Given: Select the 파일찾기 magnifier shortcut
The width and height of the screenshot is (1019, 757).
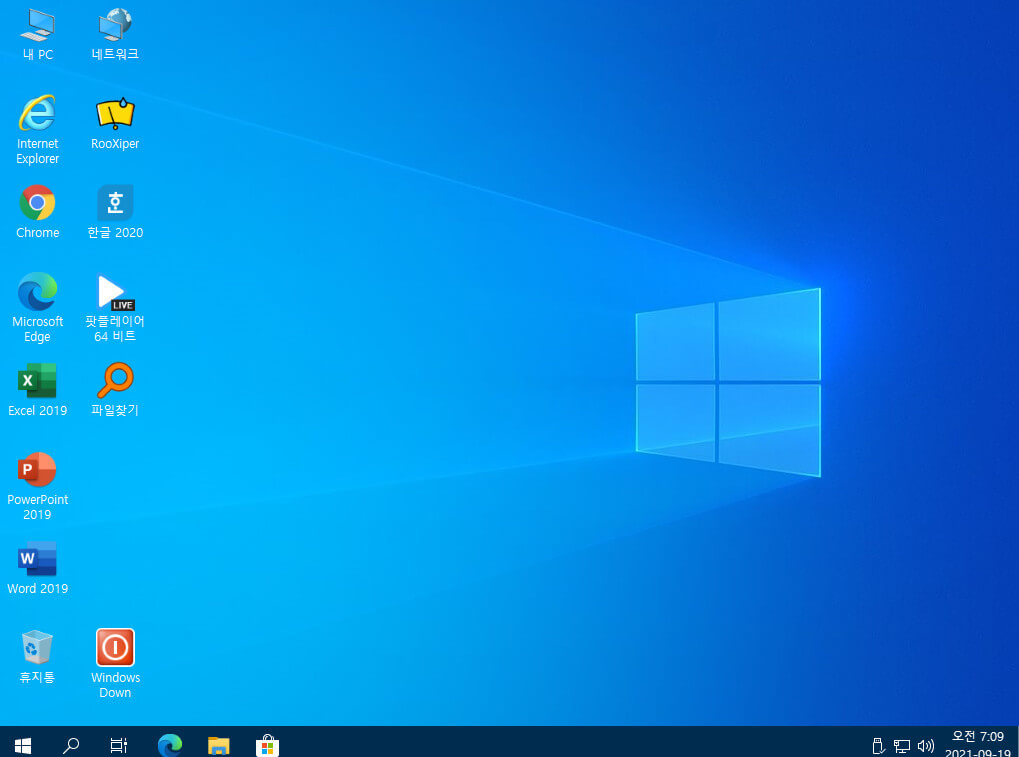Looking at the screenshot, I should (x=115, y=390).
